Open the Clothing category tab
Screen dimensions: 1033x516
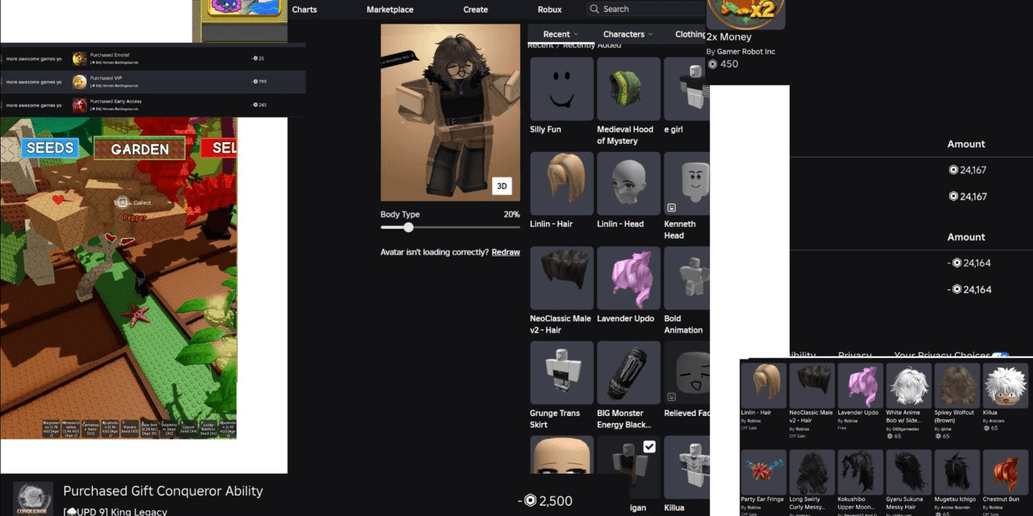tap(690, 34)
